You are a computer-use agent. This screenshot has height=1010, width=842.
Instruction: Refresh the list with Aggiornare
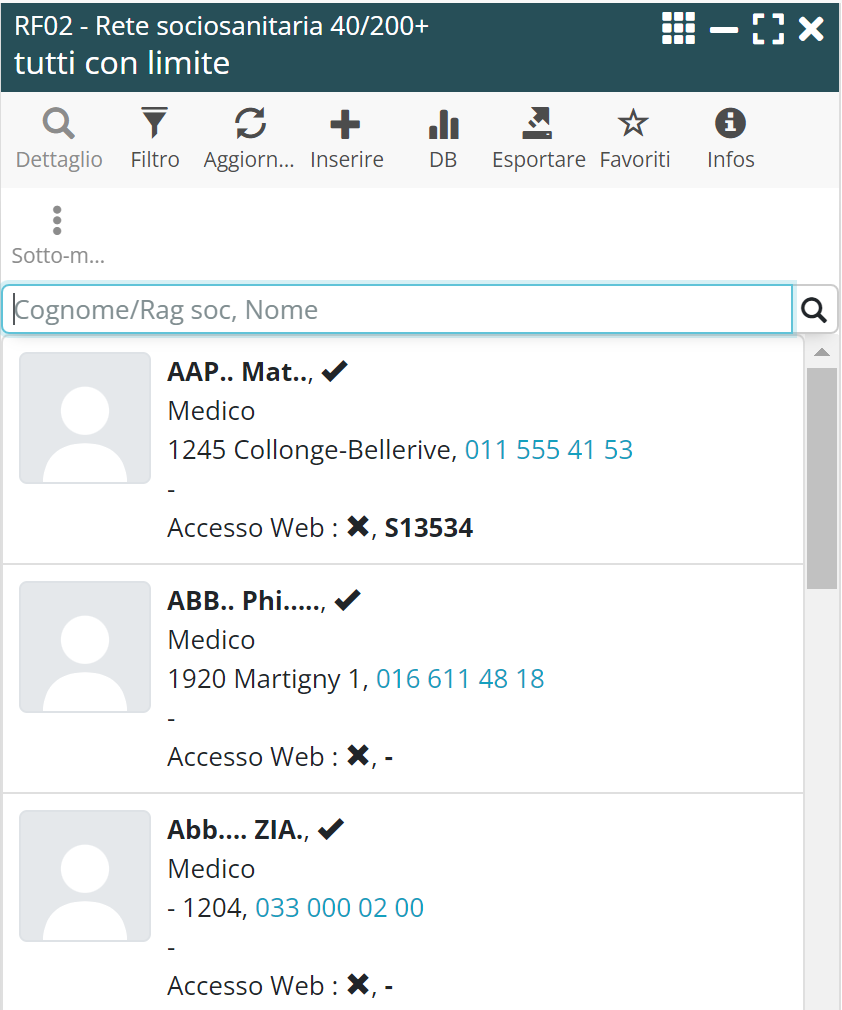[249, 139]
